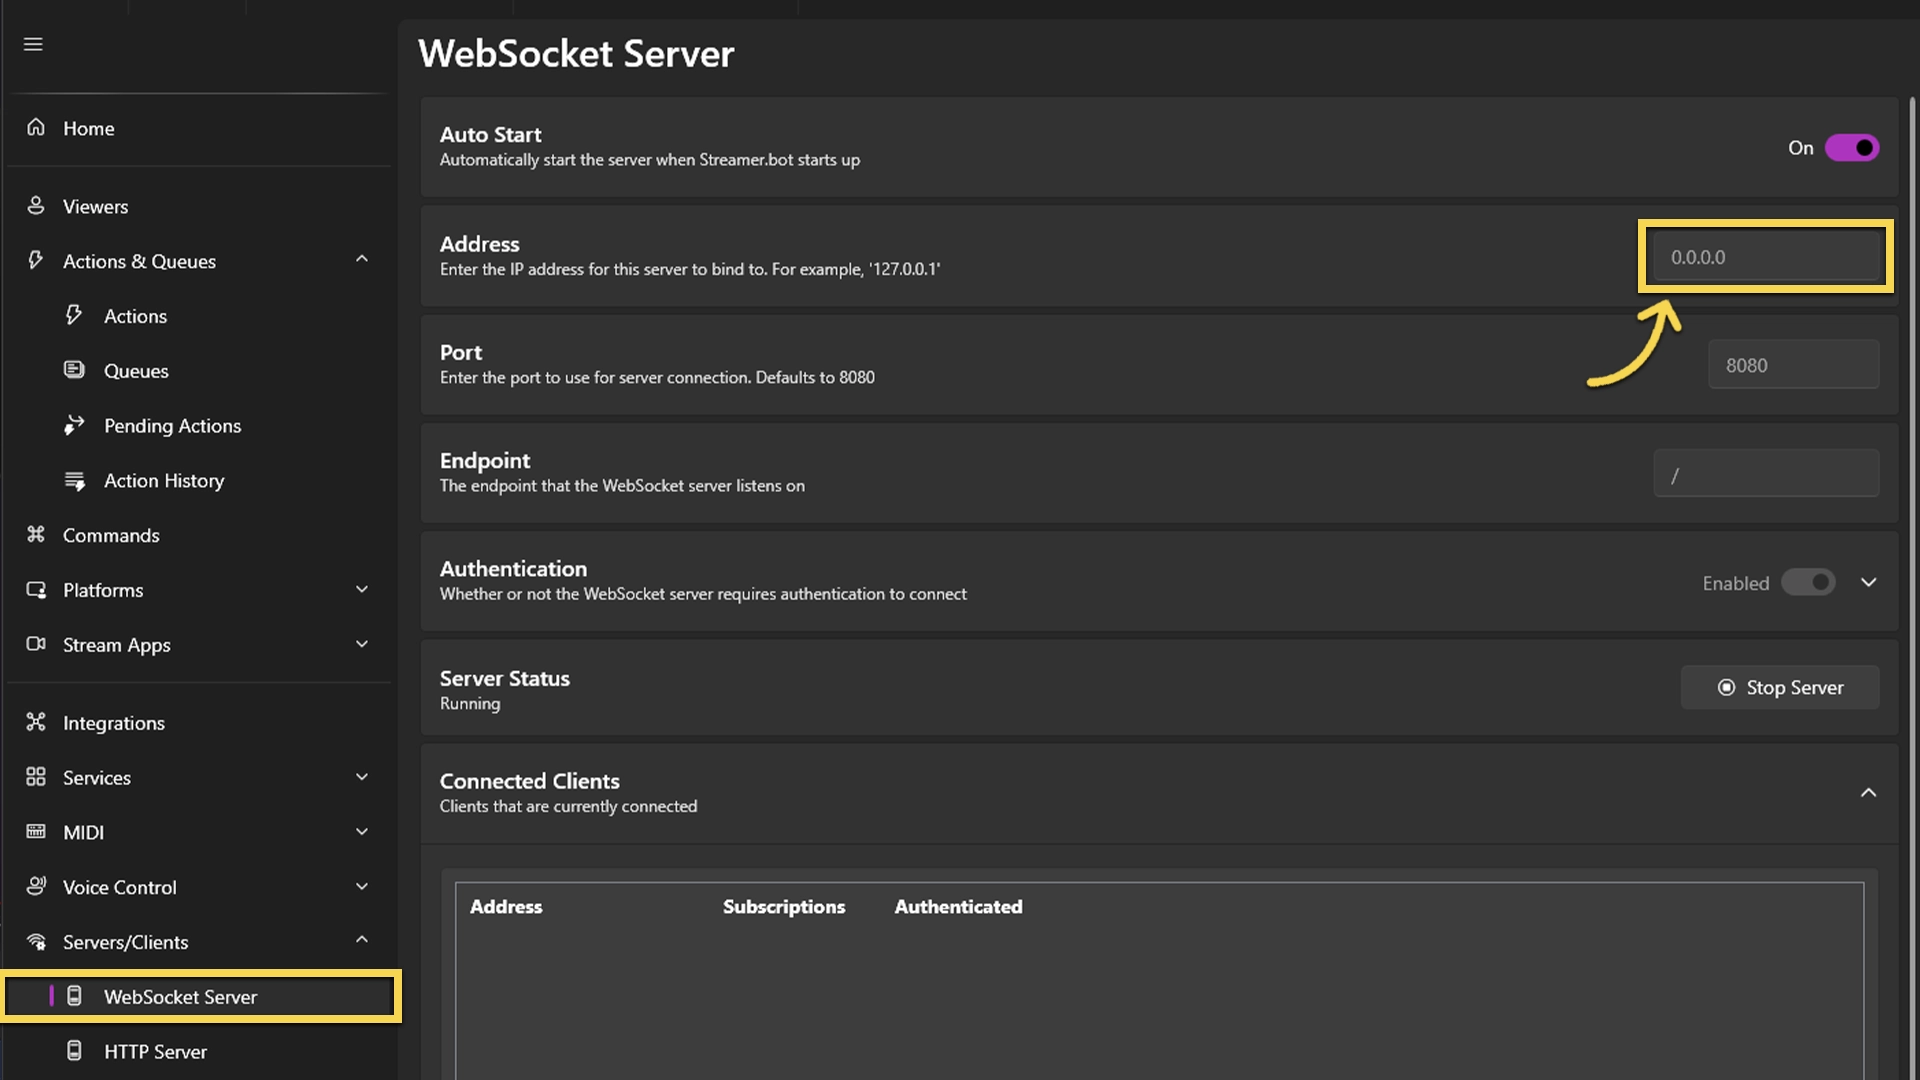This screenshot has height=1080, width=1920.
Task: Click the Integrations icon
Action: [36, 721]
